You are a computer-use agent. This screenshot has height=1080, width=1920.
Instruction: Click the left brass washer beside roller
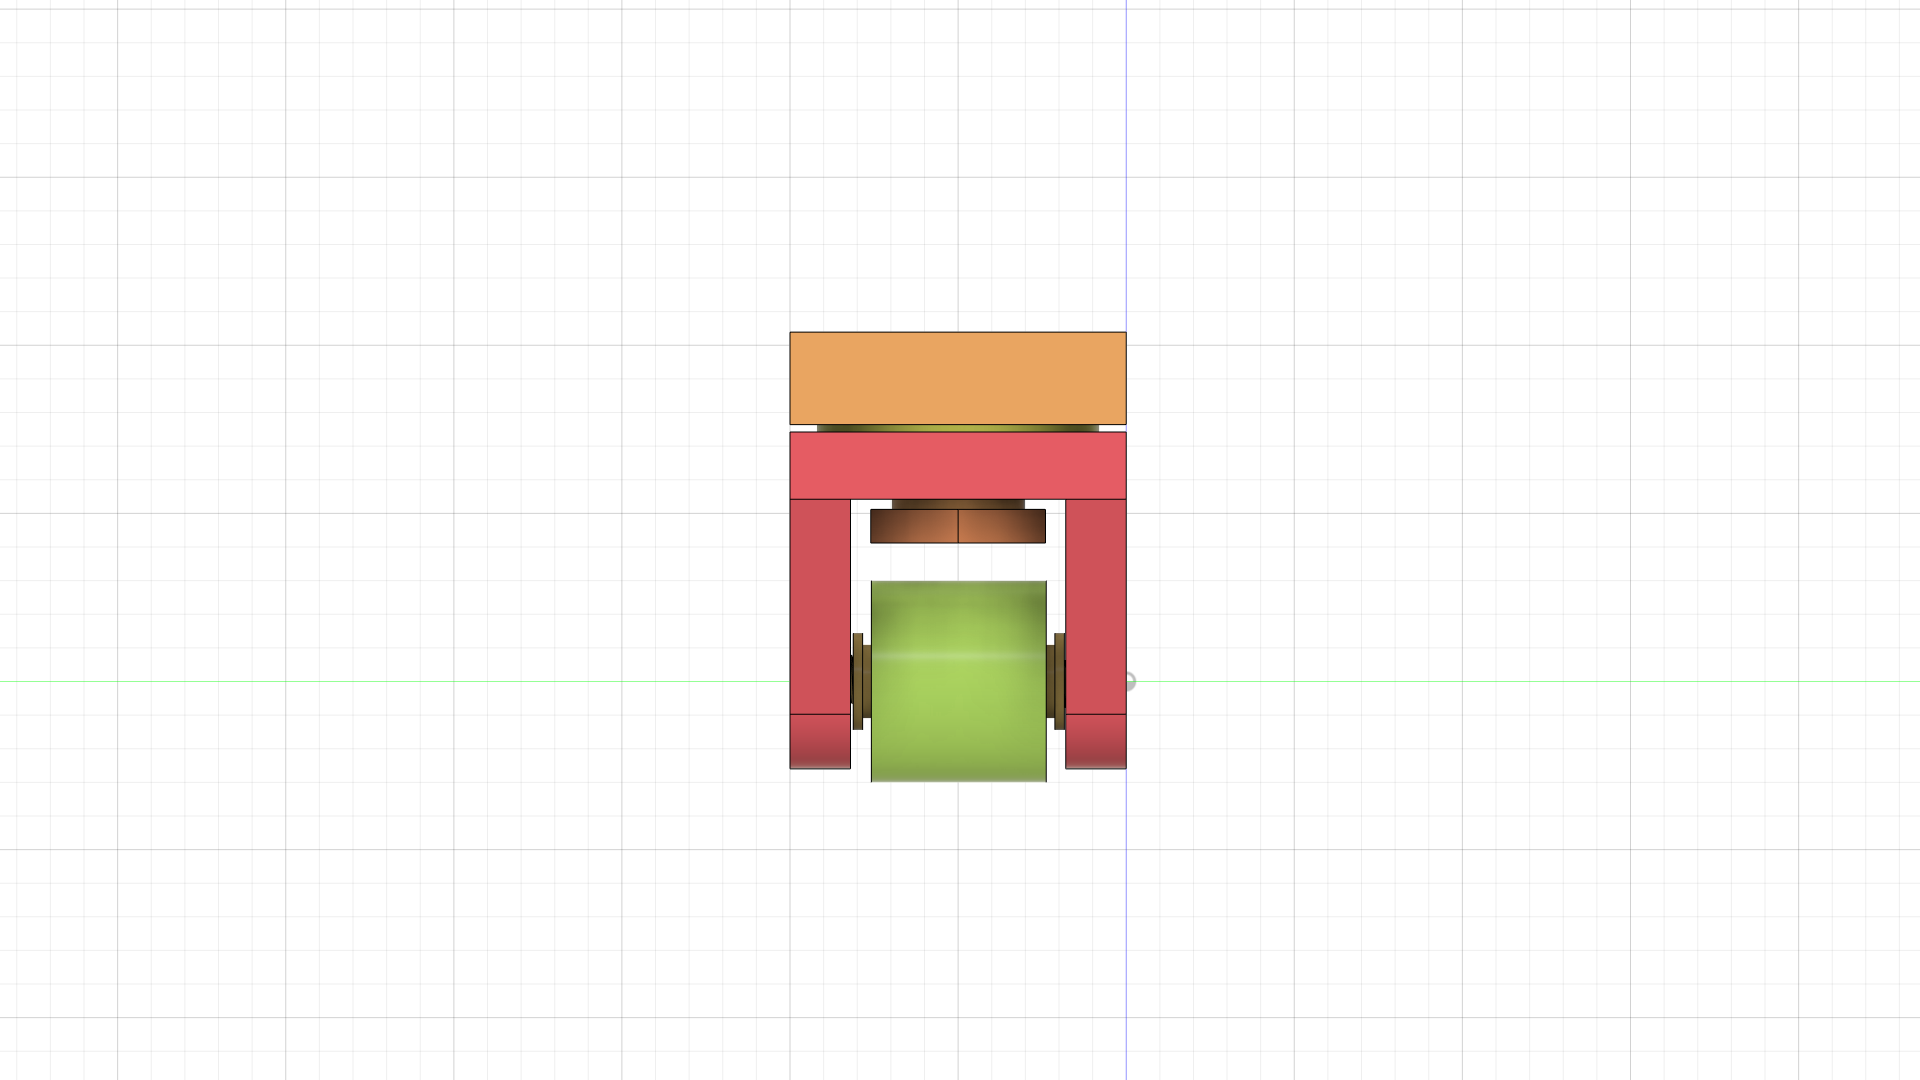tap(858, 681)
